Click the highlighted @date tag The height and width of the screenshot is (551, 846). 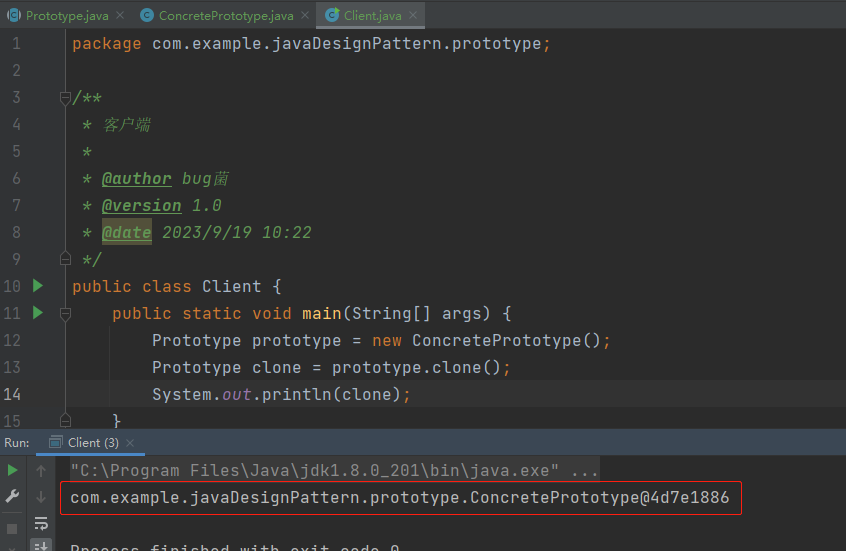pyautogui.click(x=127, y=233)
